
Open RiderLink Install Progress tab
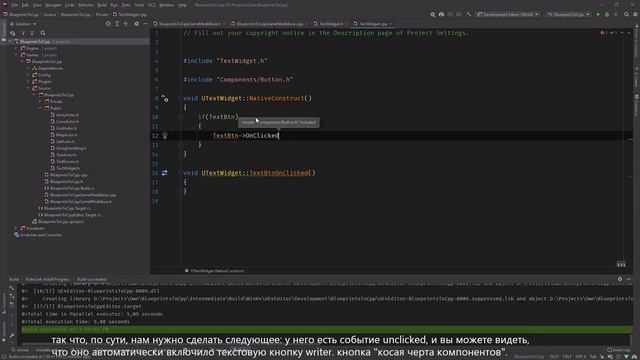click(47, 280)
